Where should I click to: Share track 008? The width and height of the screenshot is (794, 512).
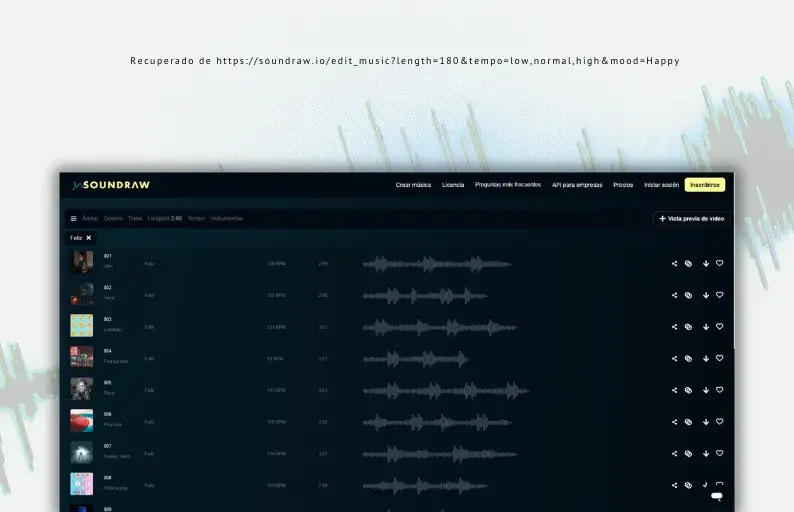[674, 485]
